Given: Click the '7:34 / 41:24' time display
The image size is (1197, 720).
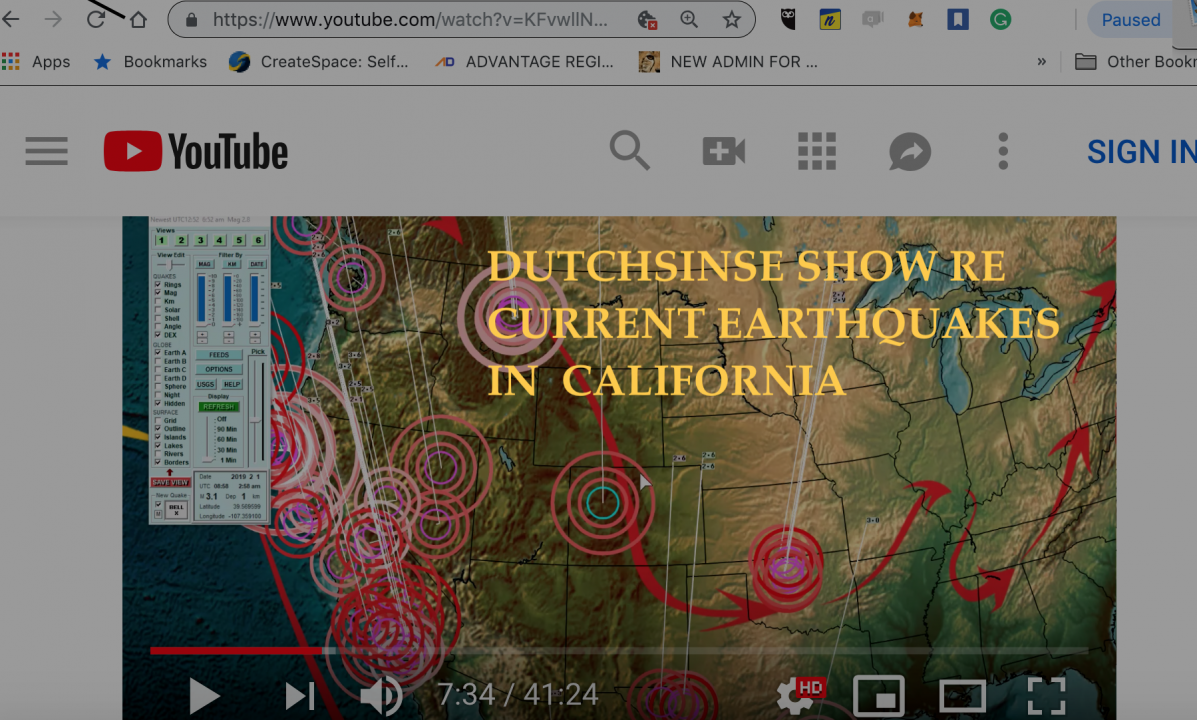Looking at the screenshot, I should pyautogui.click(x=518, y=695).
